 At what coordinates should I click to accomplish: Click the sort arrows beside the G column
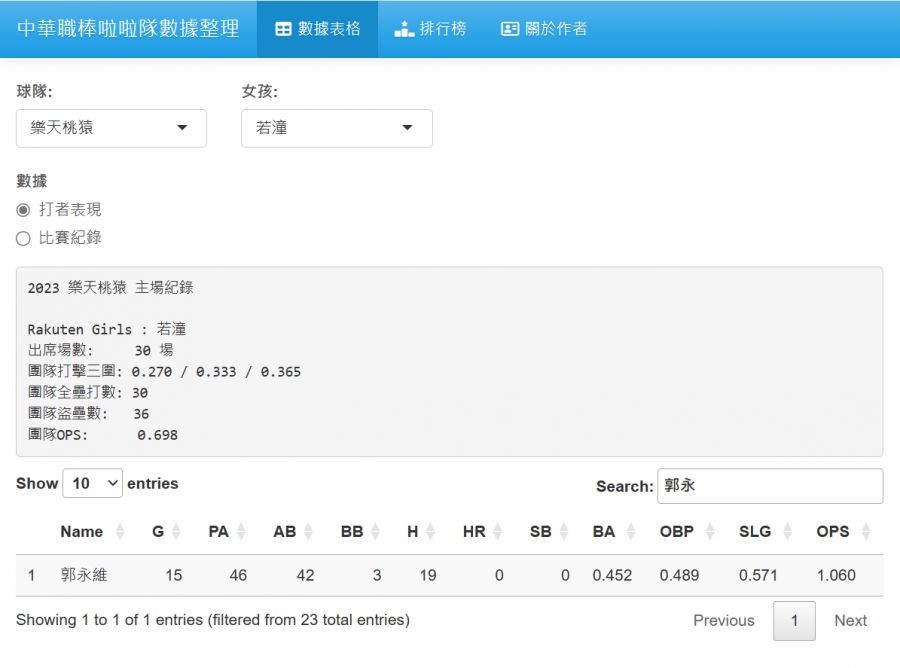[176, 532]
